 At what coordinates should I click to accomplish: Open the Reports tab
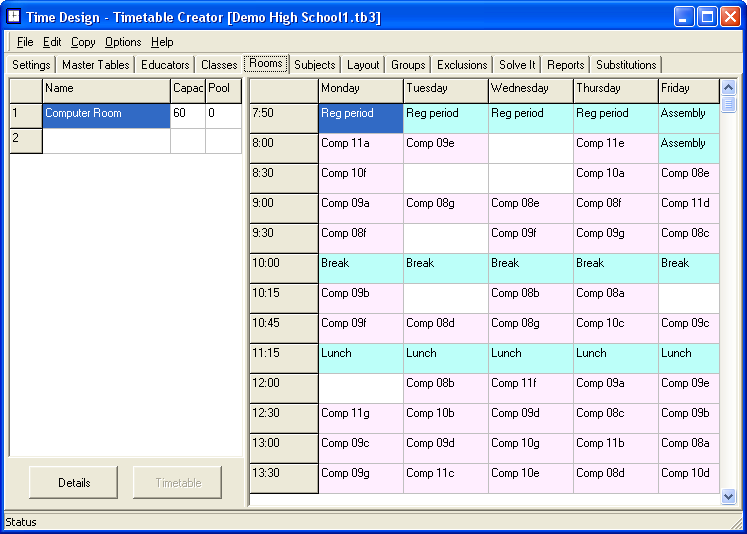pyautogui.click(x=565, y=65)
